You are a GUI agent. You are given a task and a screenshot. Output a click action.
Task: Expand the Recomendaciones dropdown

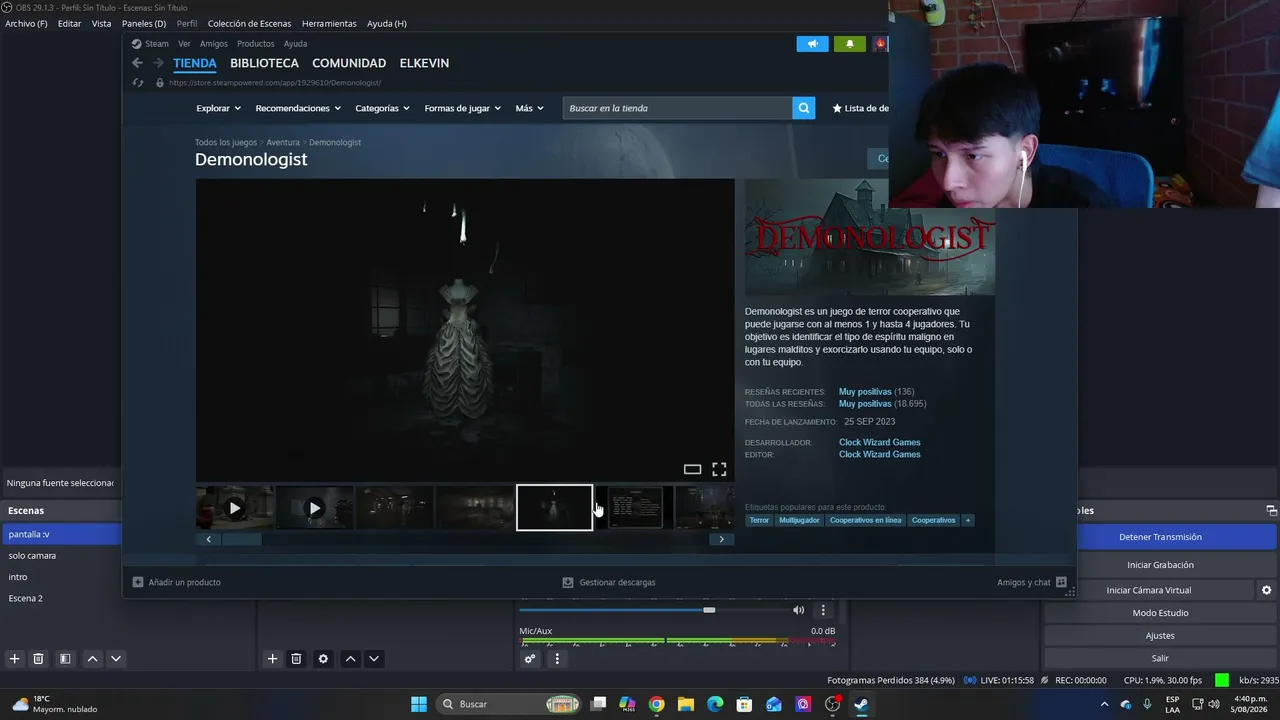(x=298, y=108)
